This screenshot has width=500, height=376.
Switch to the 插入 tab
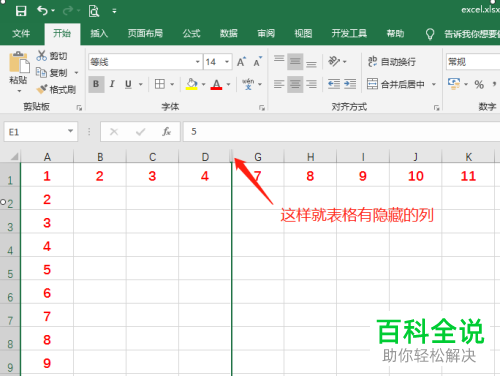coord(99,33)
